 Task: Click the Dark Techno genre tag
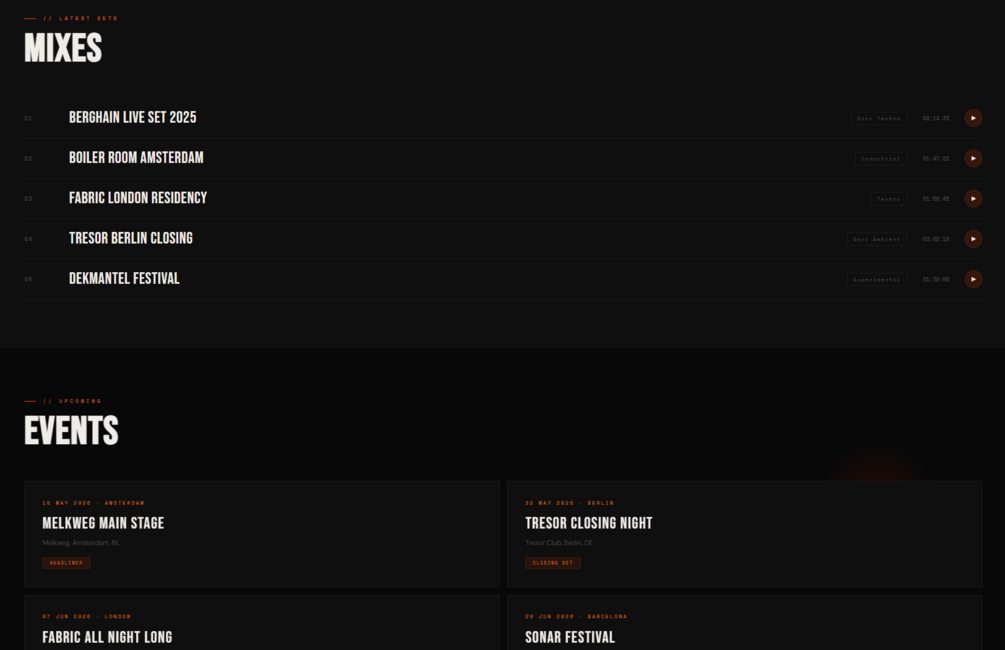click(879, 119)
